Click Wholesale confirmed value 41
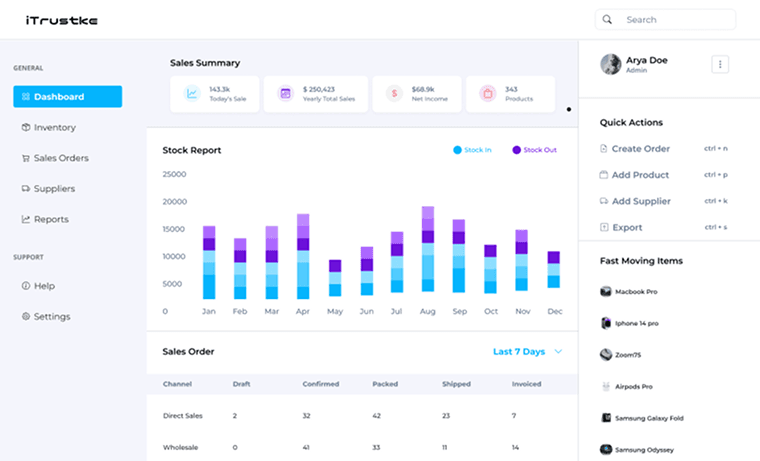760x461 pixels. [306, 447]
